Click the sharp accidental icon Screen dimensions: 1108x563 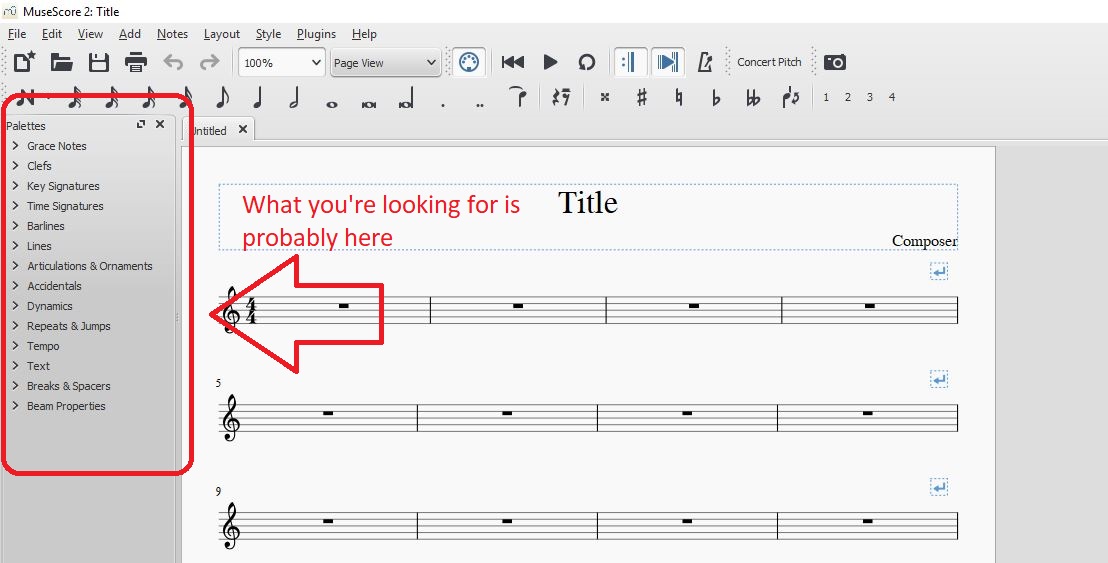point(642,97)
